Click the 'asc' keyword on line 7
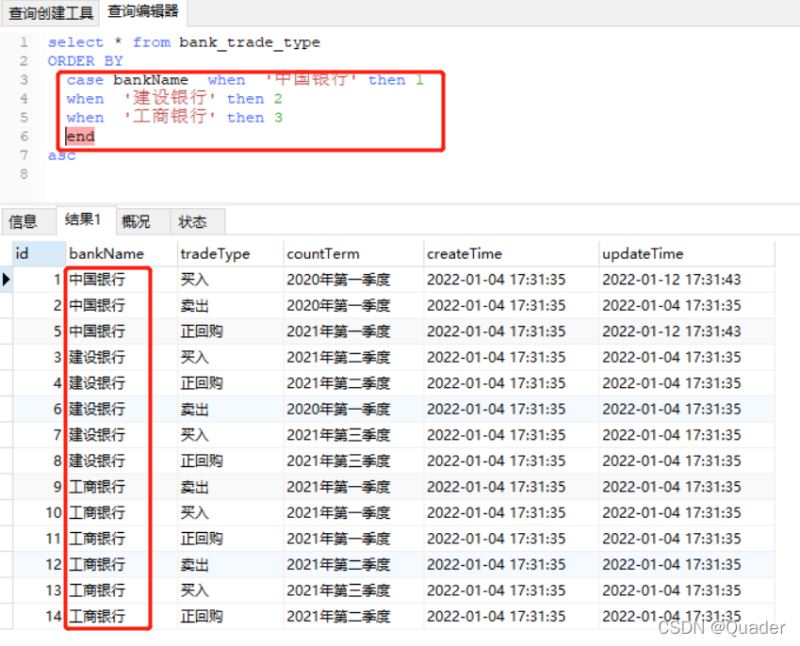Viewport: 800px width, 646px height. [x=62, y=155]
